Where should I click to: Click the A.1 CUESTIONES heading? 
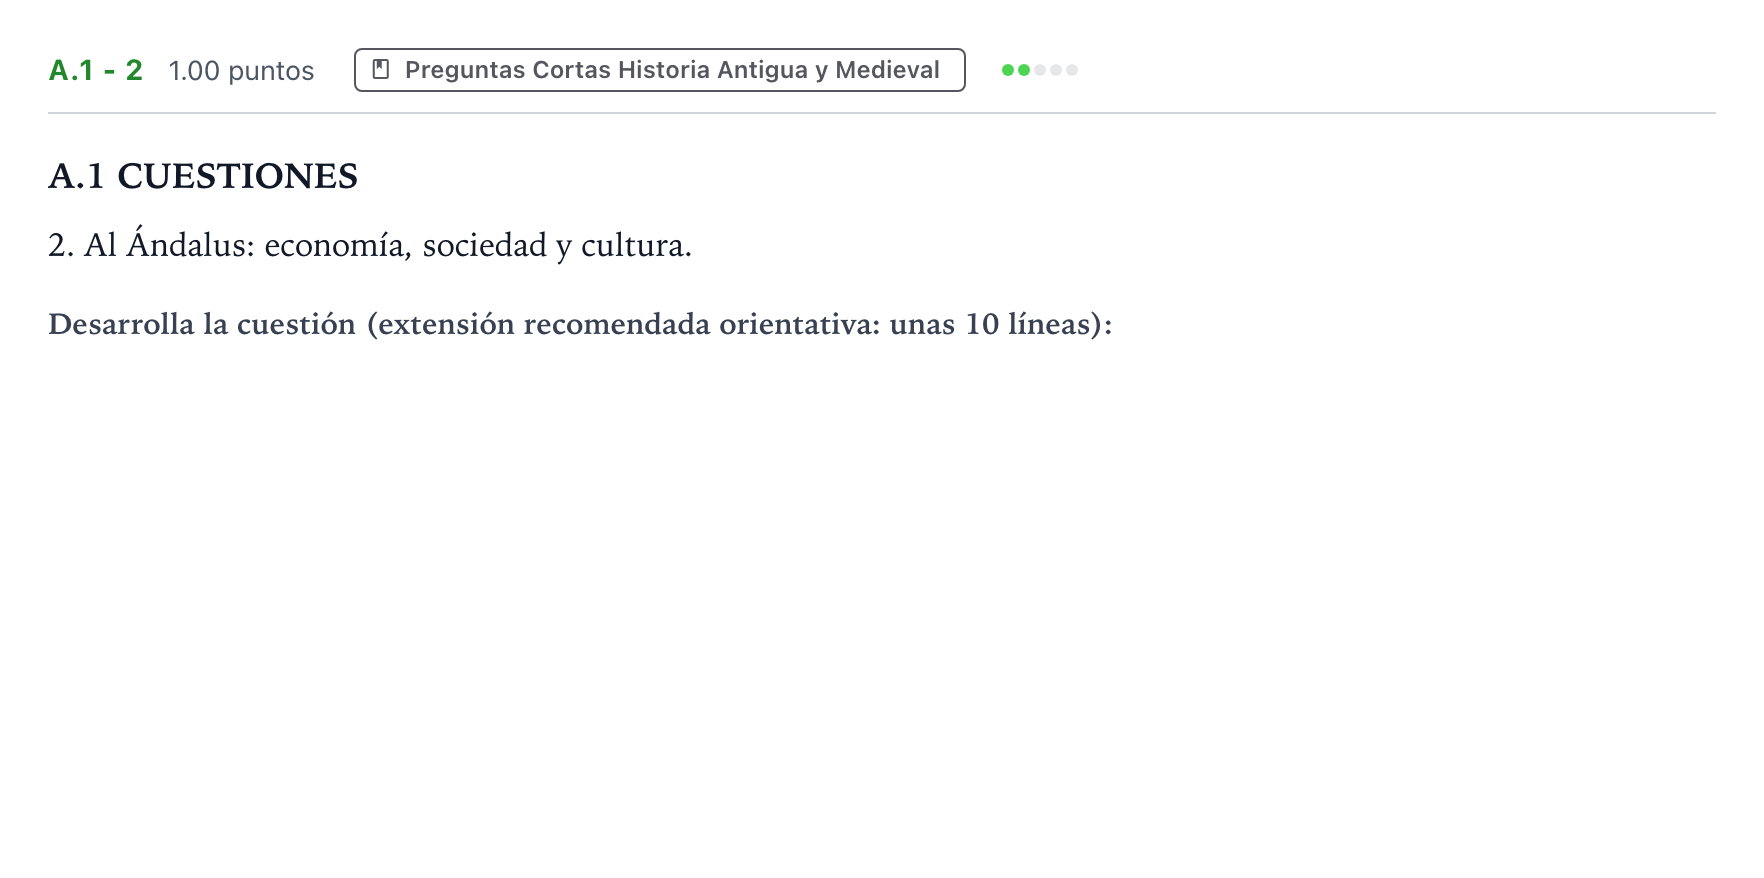click(x=203, y=176)
